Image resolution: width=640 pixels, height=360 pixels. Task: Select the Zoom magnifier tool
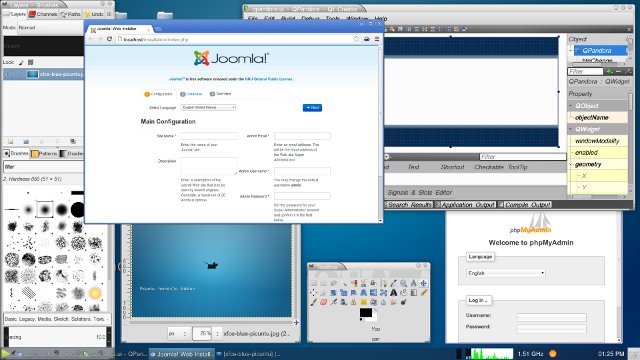click(x=403, y=283)
